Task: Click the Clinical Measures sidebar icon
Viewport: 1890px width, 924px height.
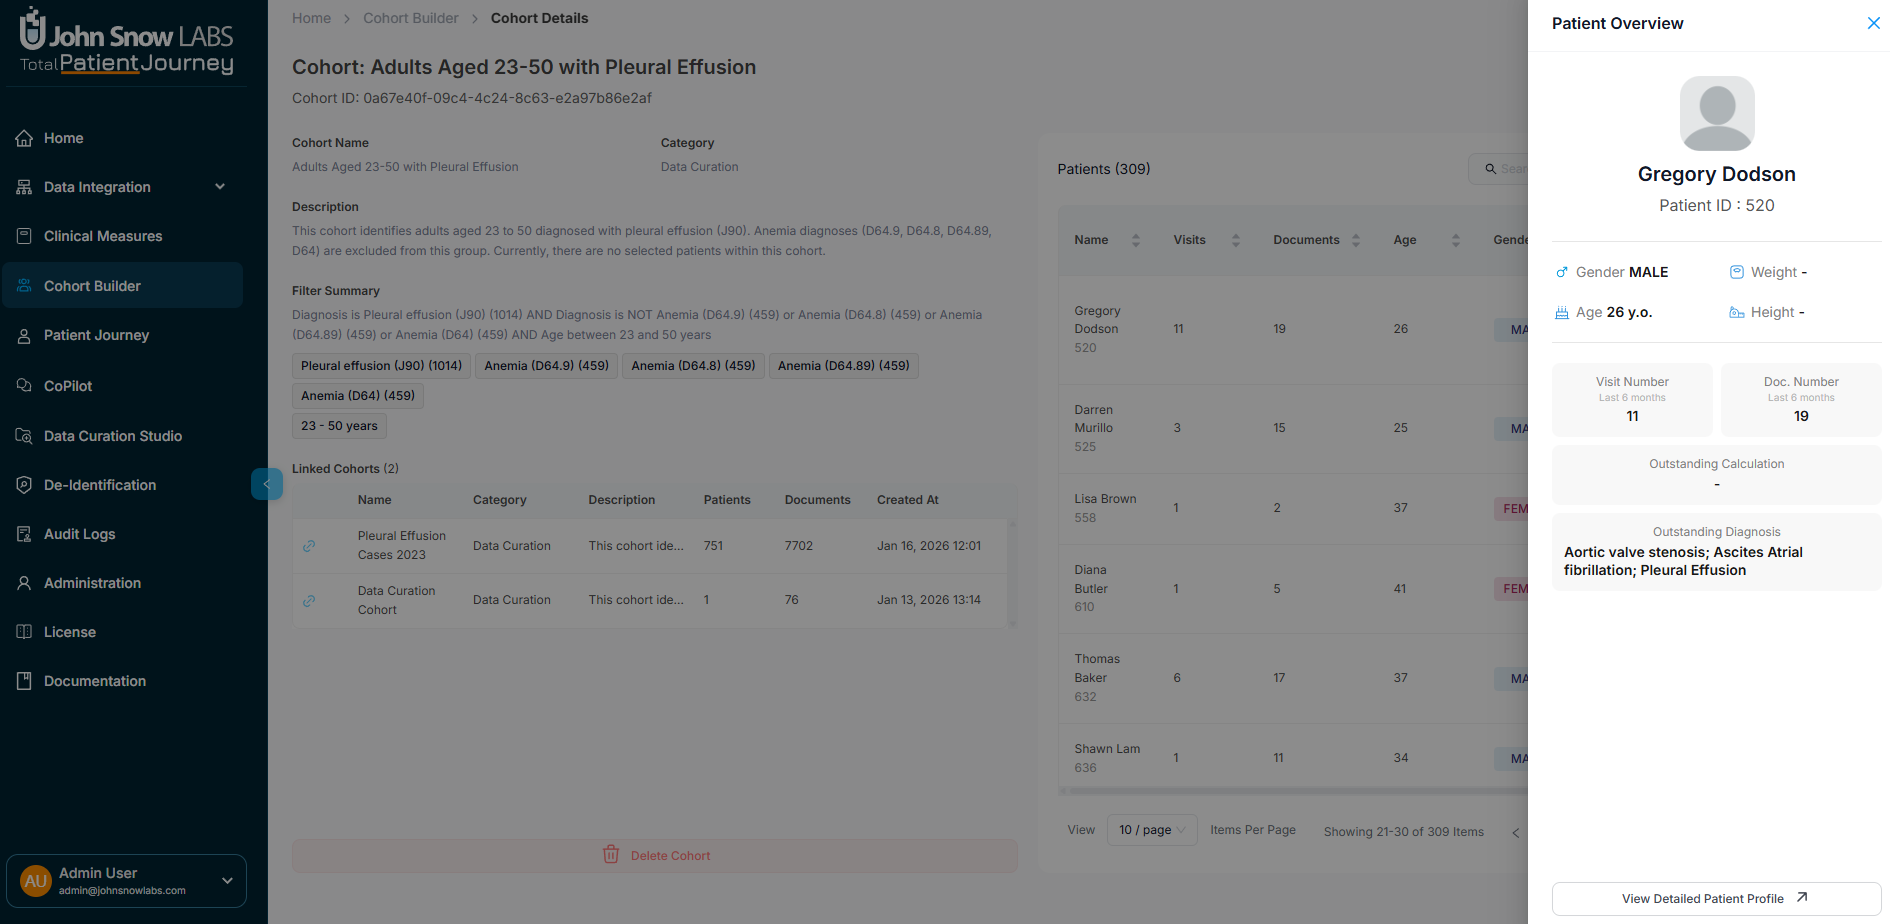Action: [x=24, y=236]
